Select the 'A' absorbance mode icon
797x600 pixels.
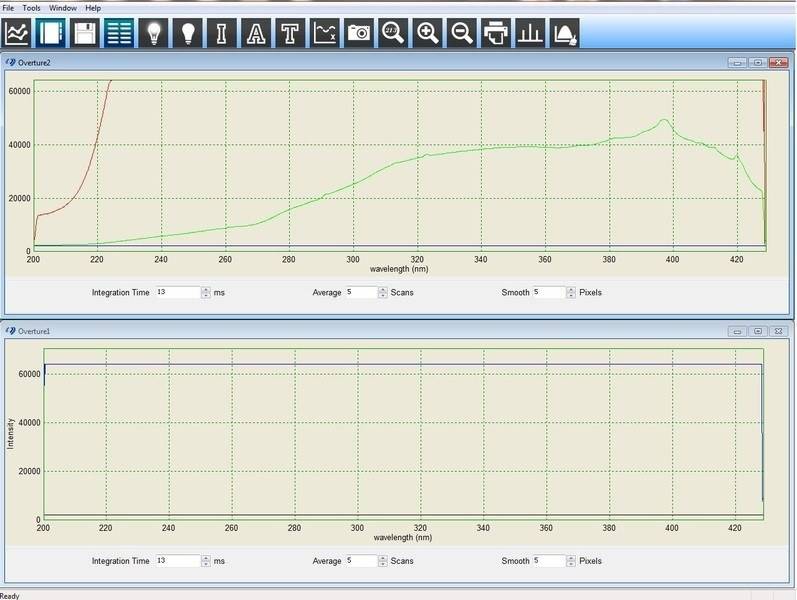click(x=256, y=32)
